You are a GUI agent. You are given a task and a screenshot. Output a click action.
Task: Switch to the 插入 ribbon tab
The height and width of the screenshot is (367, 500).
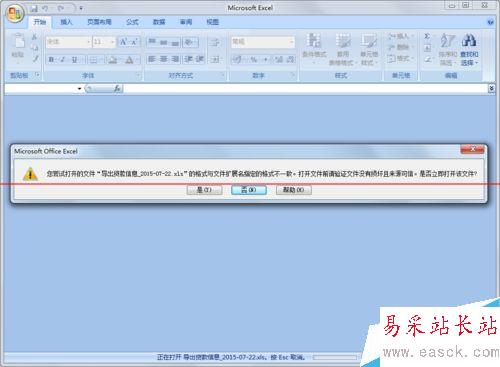coord(66,22)
